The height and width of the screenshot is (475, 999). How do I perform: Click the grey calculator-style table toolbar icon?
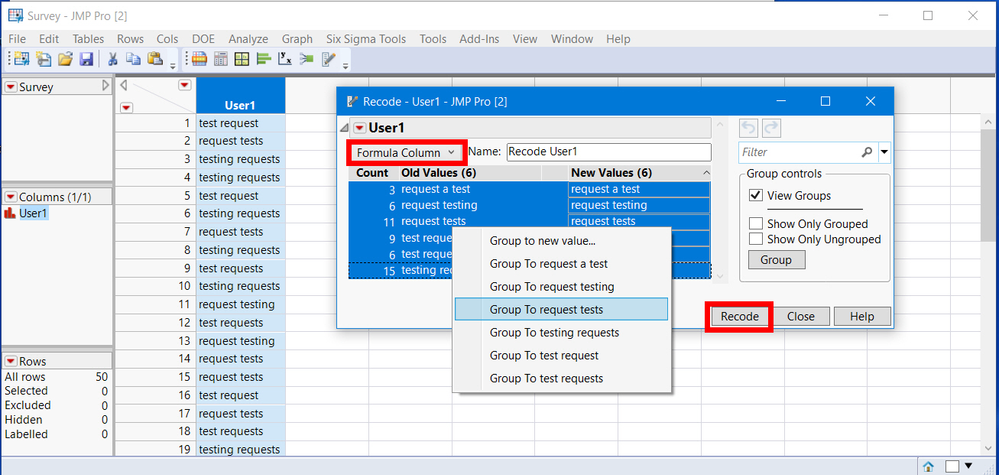pyautogui.click(x=220, y=59)
